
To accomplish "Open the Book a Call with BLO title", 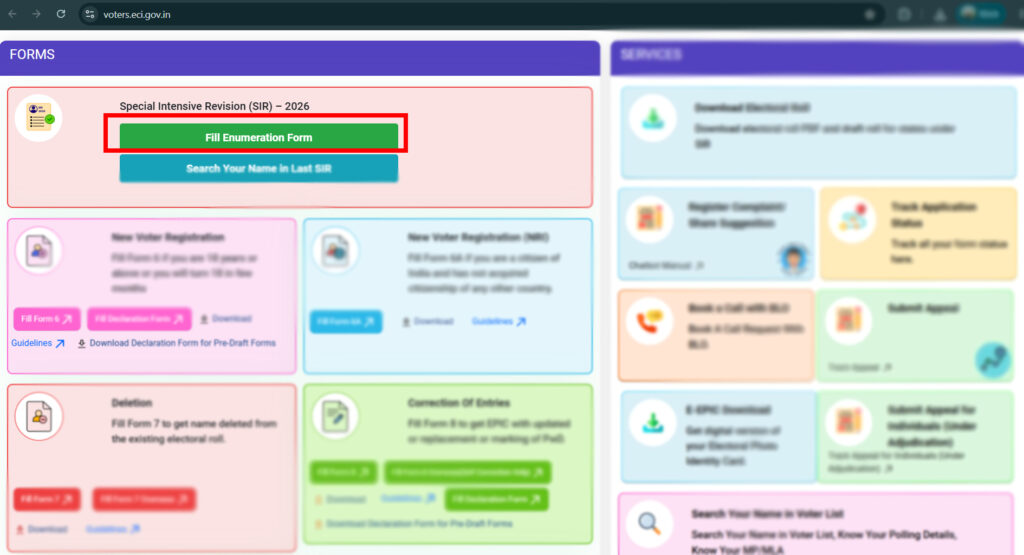I will click(x=738, y=308).
